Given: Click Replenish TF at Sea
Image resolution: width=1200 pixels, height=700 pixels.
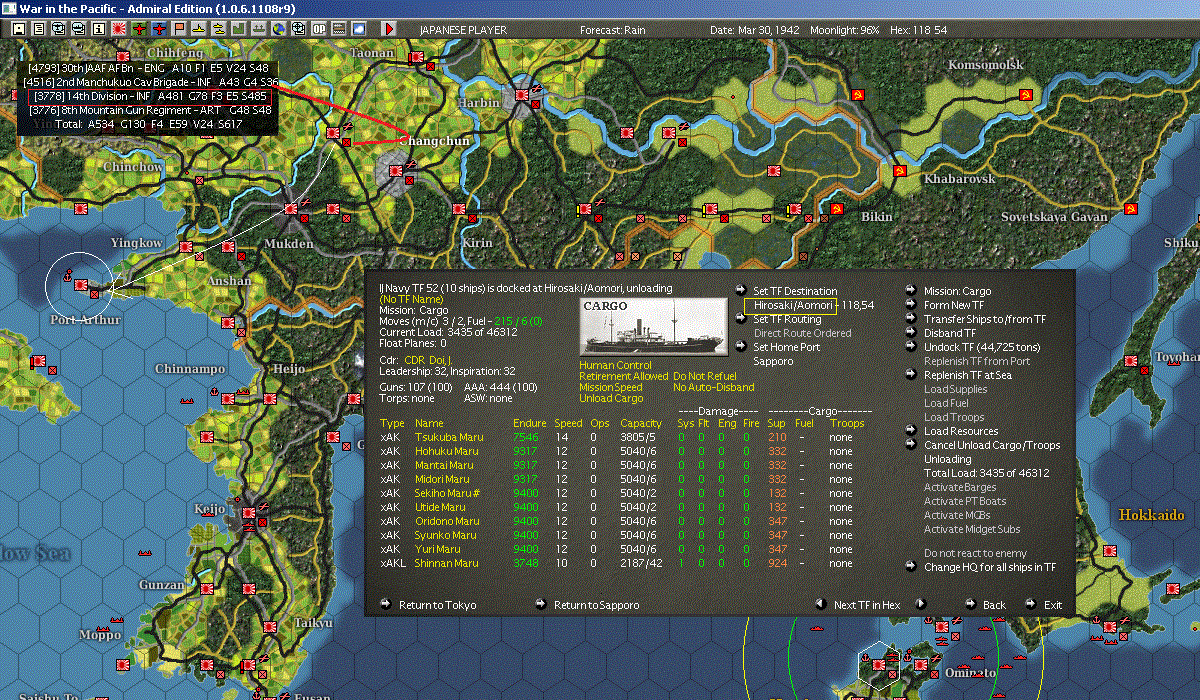Looking at the screenshot, I should tap(967, 375).
